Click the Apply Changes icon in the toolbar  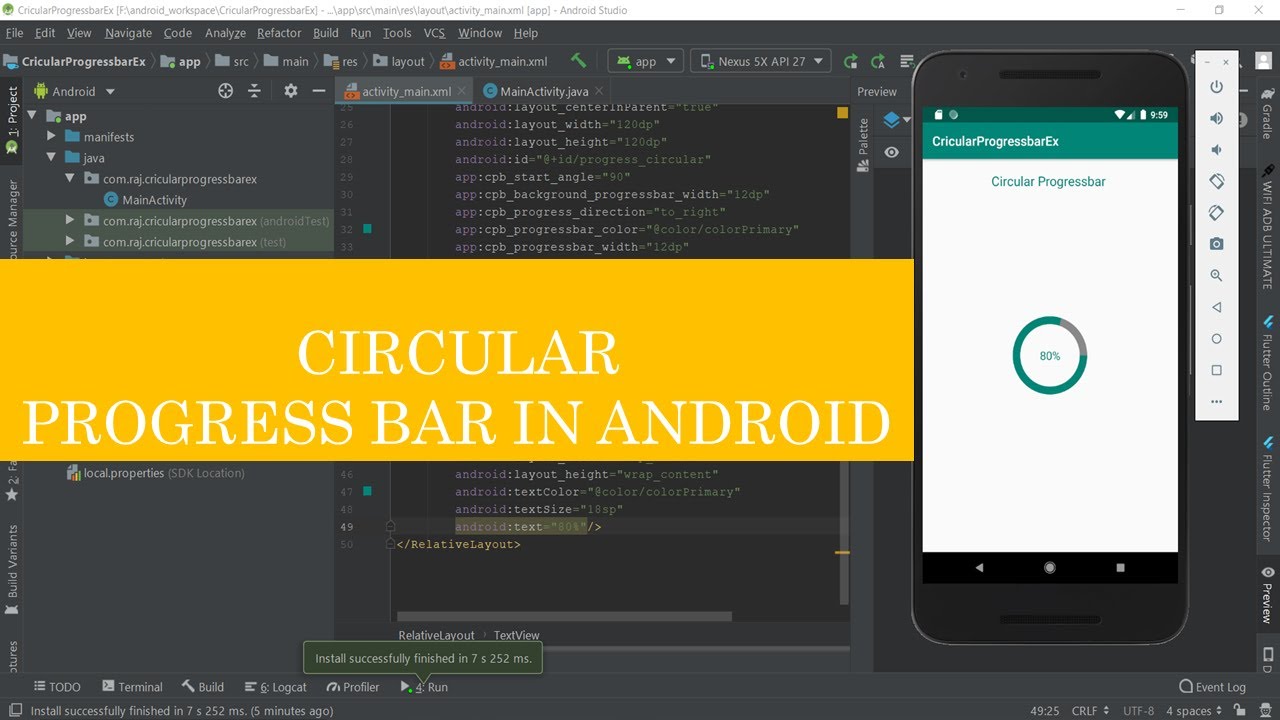pyautogui.click(x=850, y=61)
